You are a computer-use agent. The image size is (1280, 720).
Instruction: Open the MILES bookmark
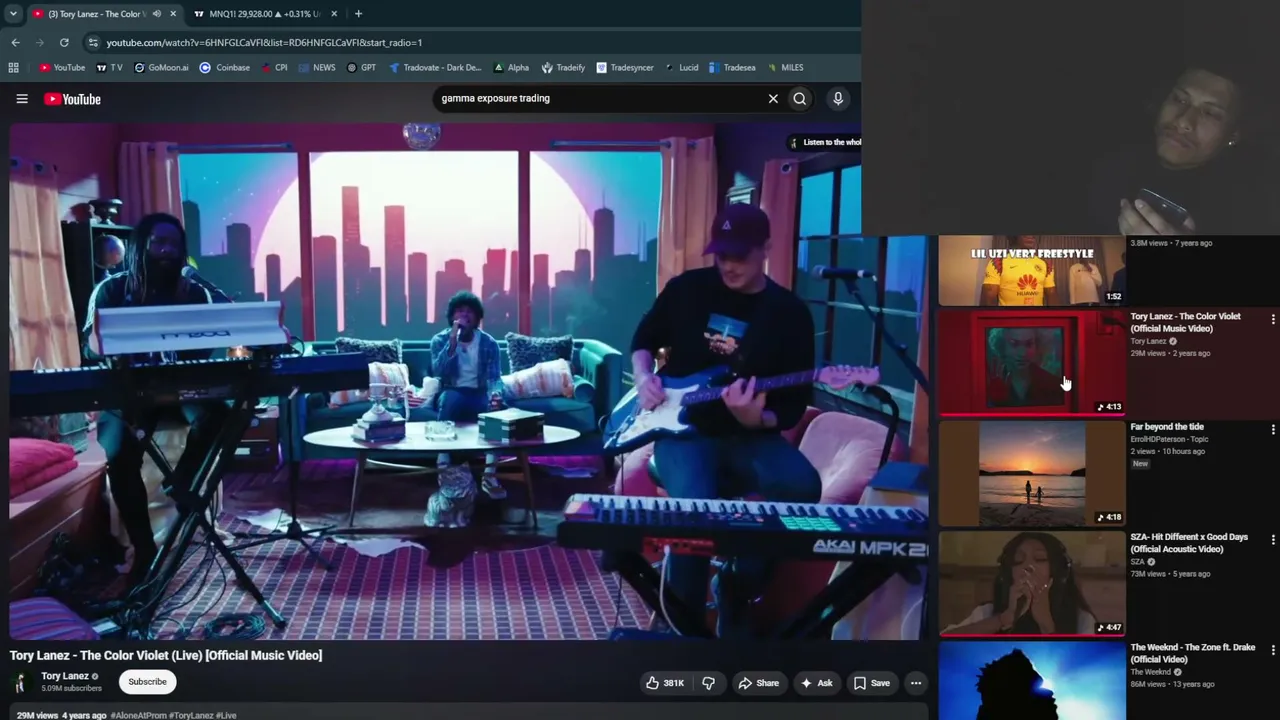coord(786,68)
